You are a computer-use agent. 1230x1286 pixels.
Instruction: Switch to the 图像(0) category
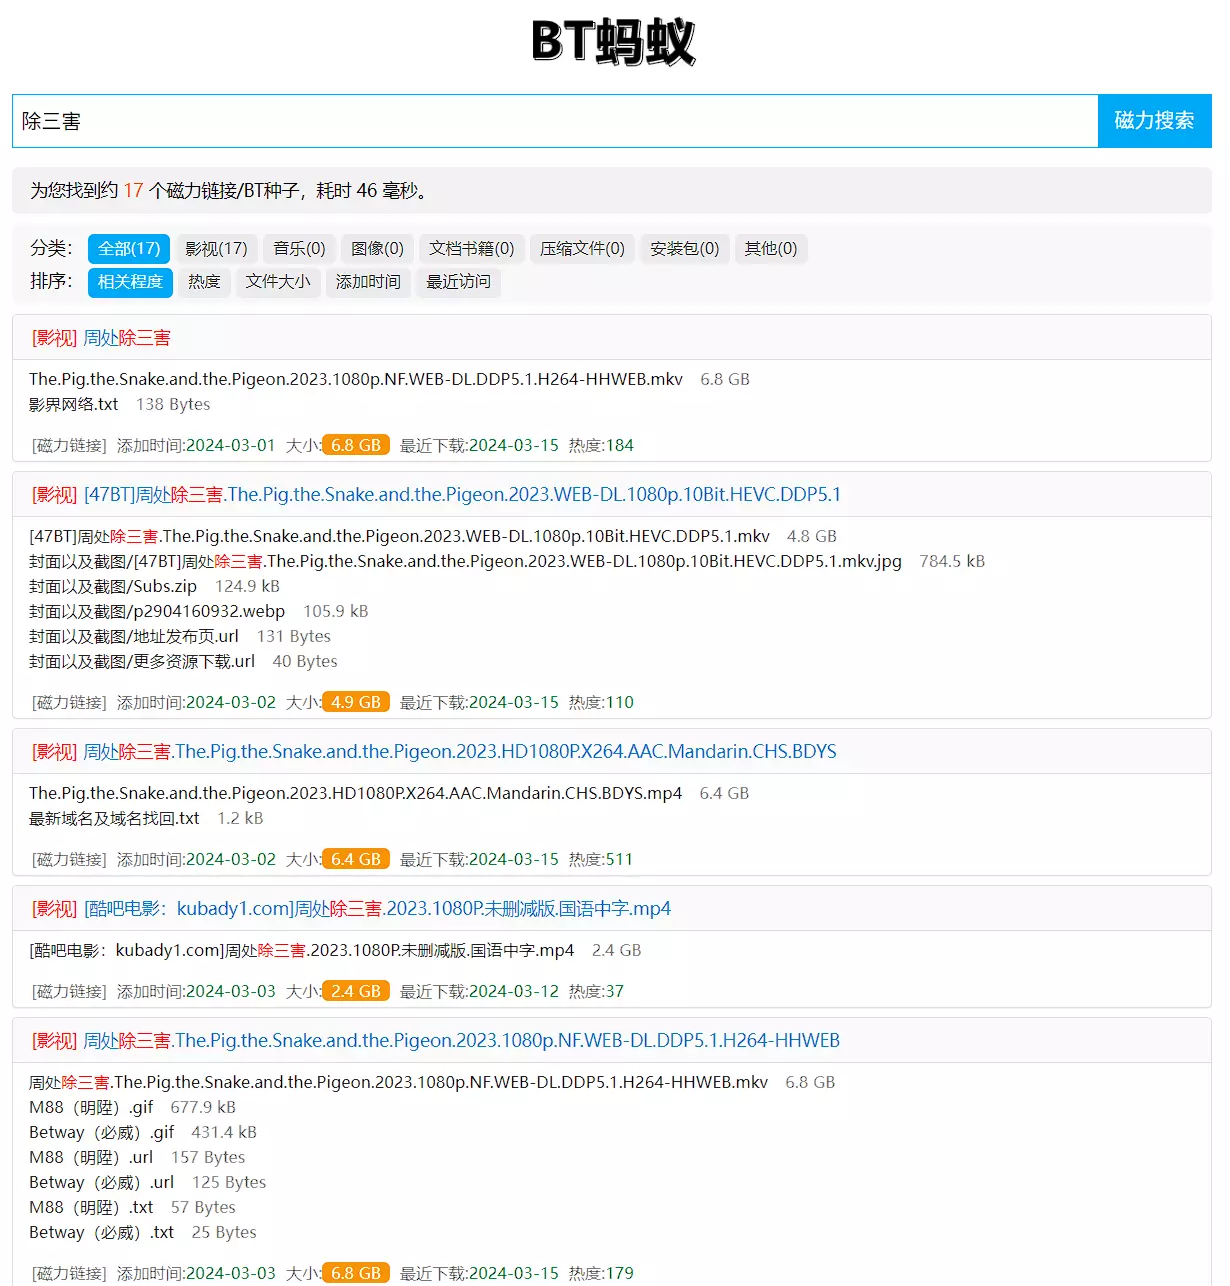(377, 249)
